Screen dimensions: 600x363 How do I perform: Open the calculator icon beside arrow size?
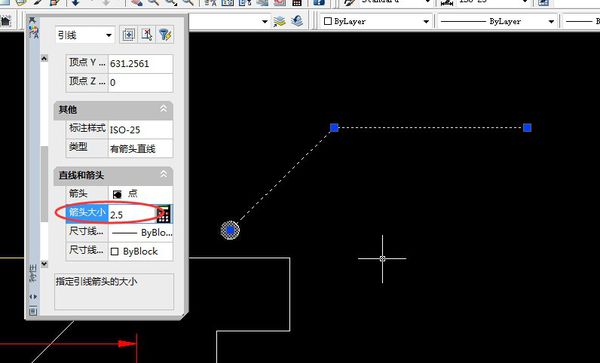point(163,214)
